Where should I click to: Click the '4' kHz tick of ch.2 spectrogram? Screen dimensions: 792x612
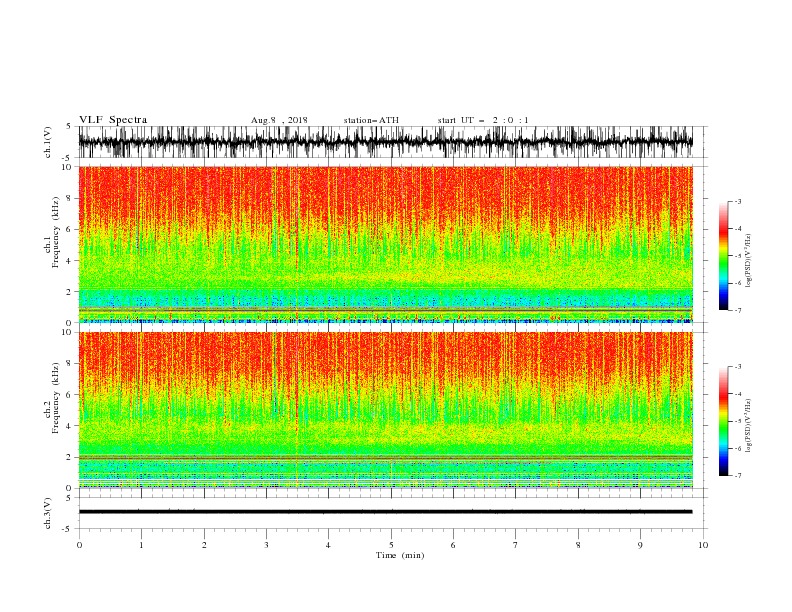(70, 426)
